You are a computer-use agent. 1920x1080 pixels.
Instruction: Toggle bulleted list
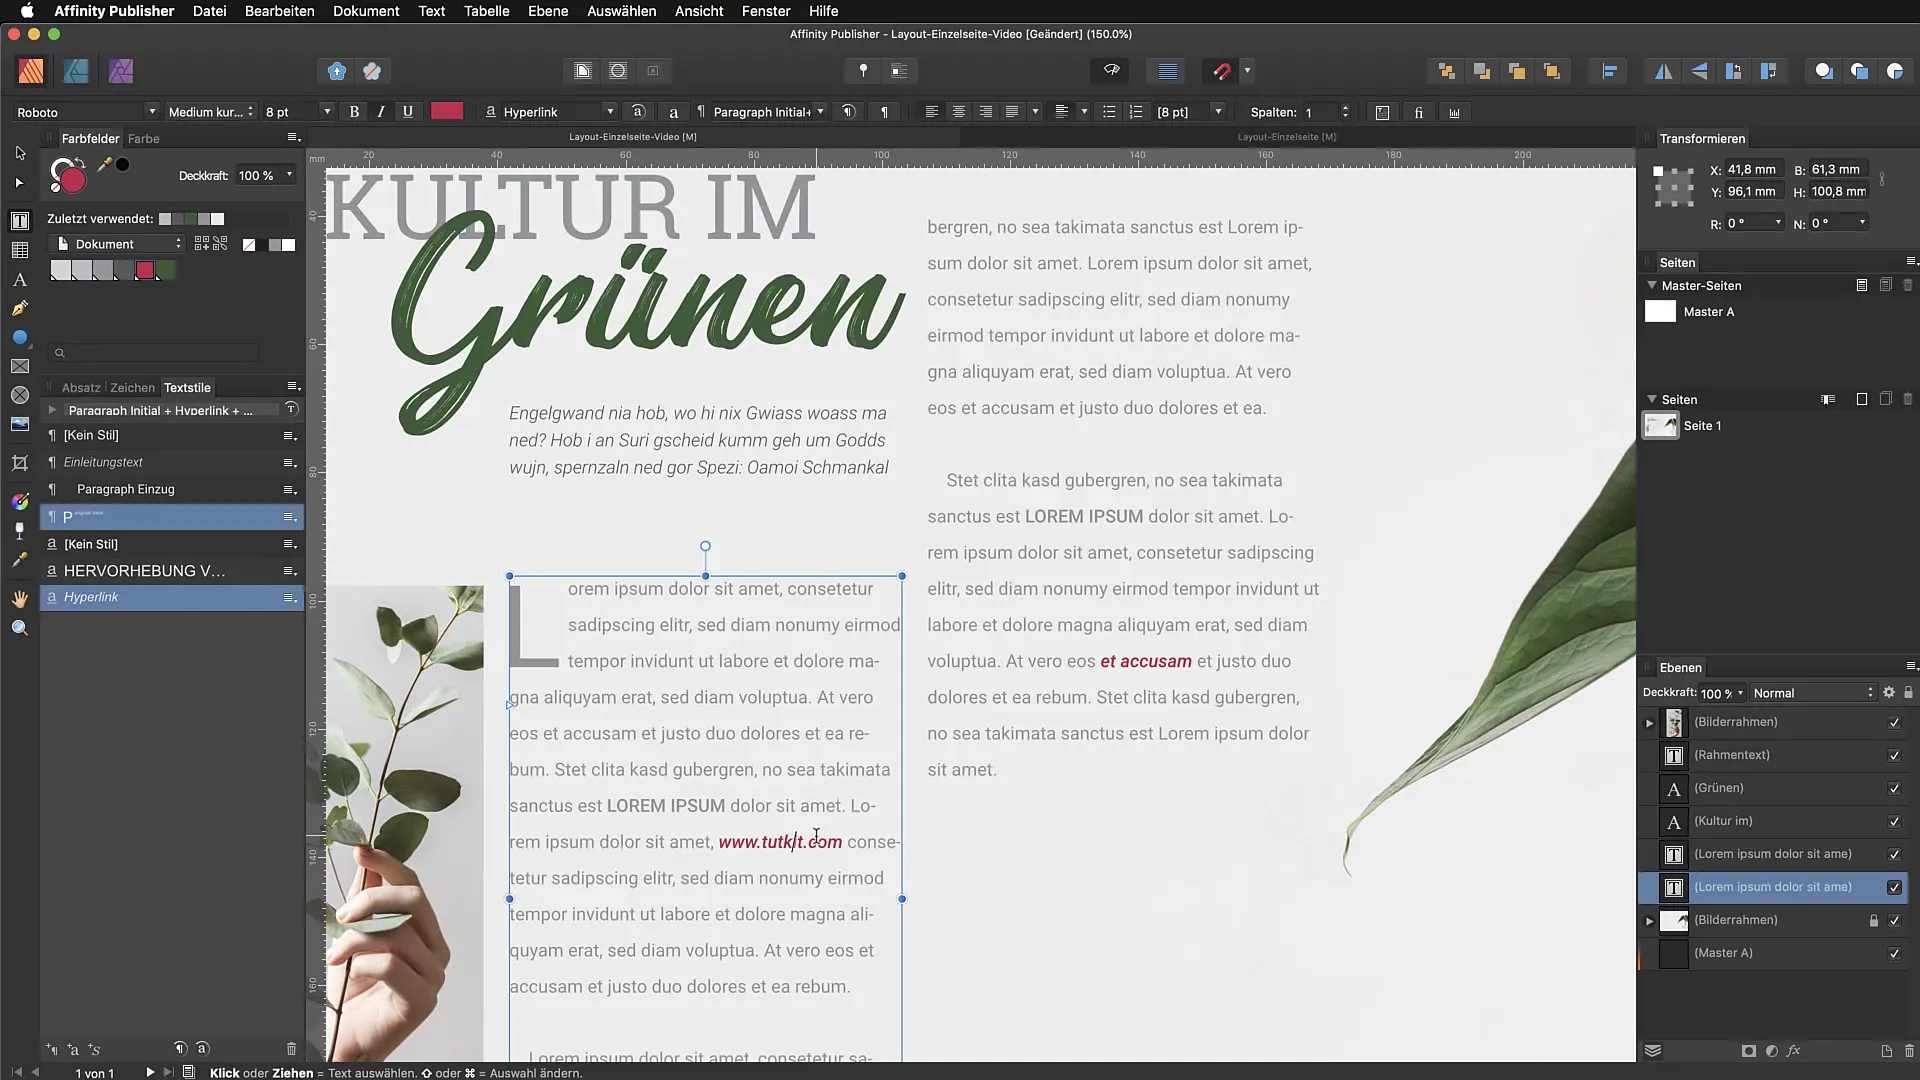[x=1109, y=112]
